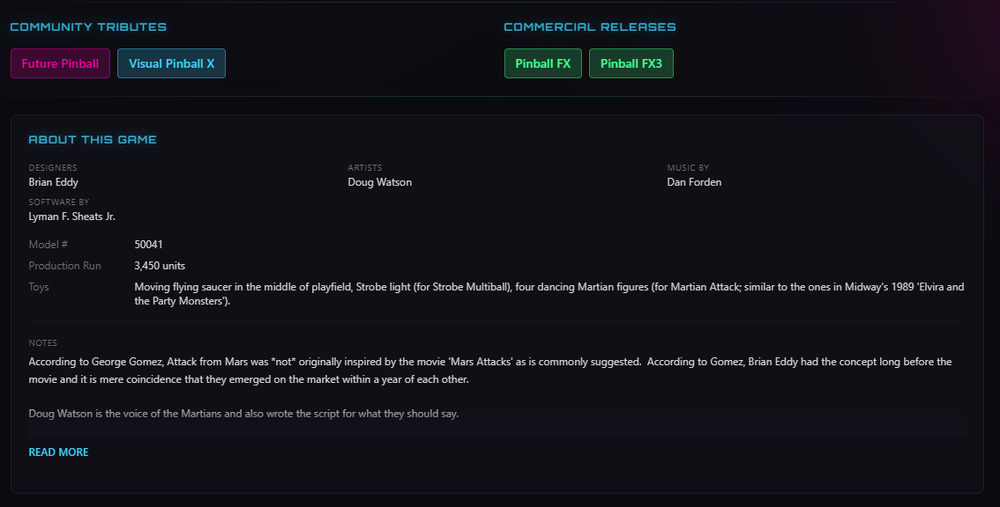This screenshot has height=507, width=1000.
Task: Click the note about Martians' voice
Action: coord(244,413)
